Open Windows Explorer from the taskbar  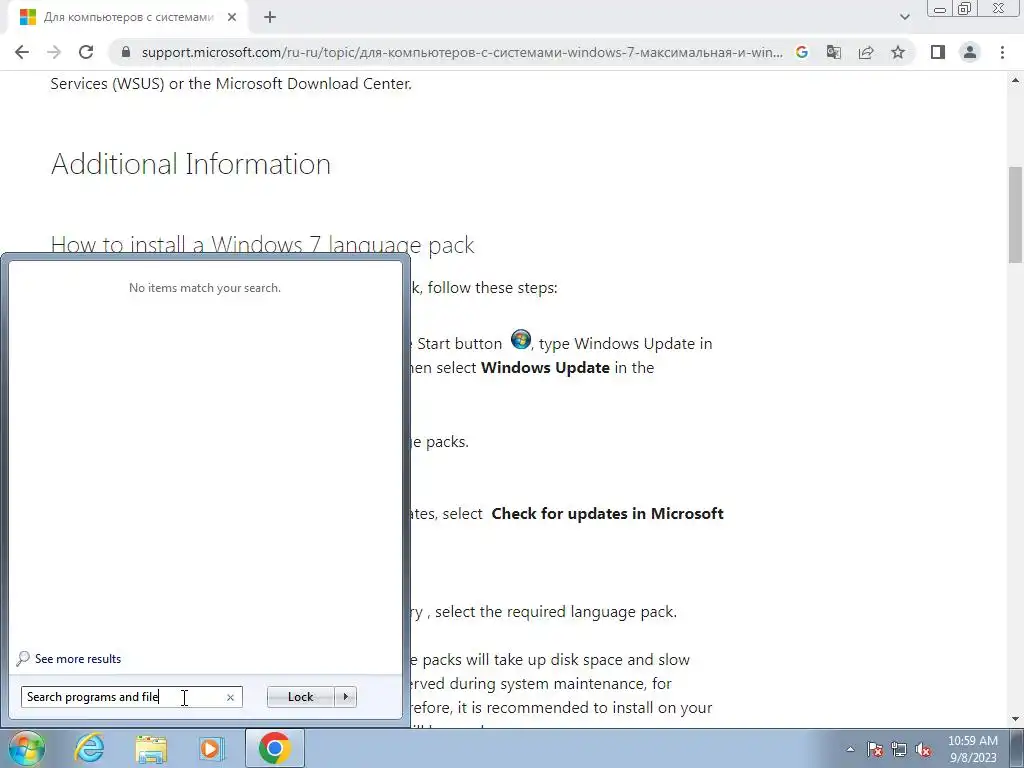point(151,748)
